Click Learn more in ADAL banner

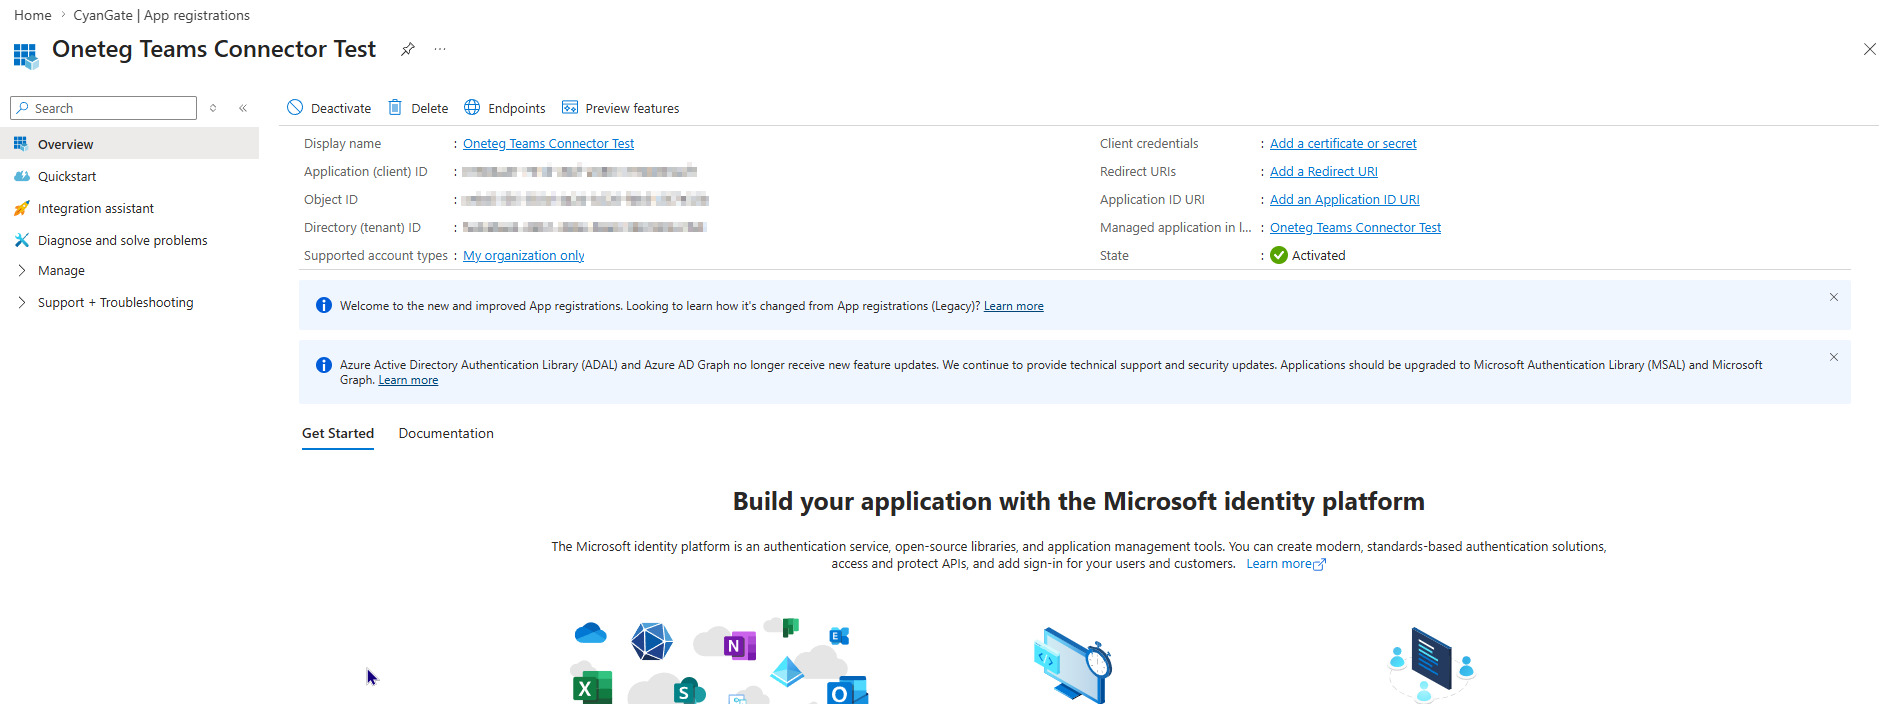[x=408, y=380]
